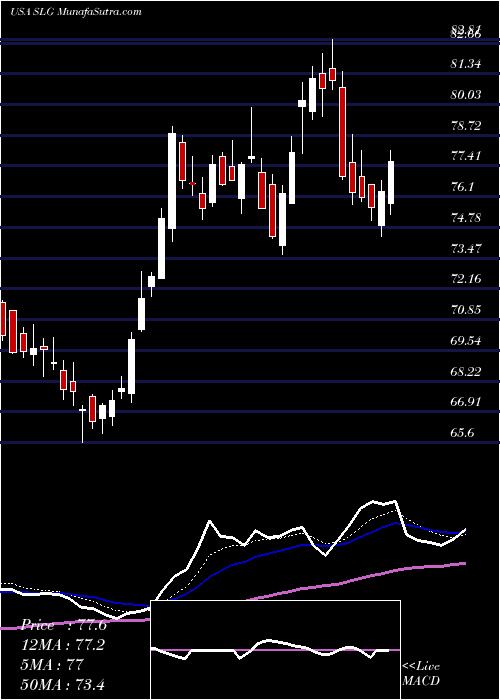Click the 65.6 price axis label
The width and height of the screenshot is (500, 700).
pyautogui.click(x=462, y=433)
